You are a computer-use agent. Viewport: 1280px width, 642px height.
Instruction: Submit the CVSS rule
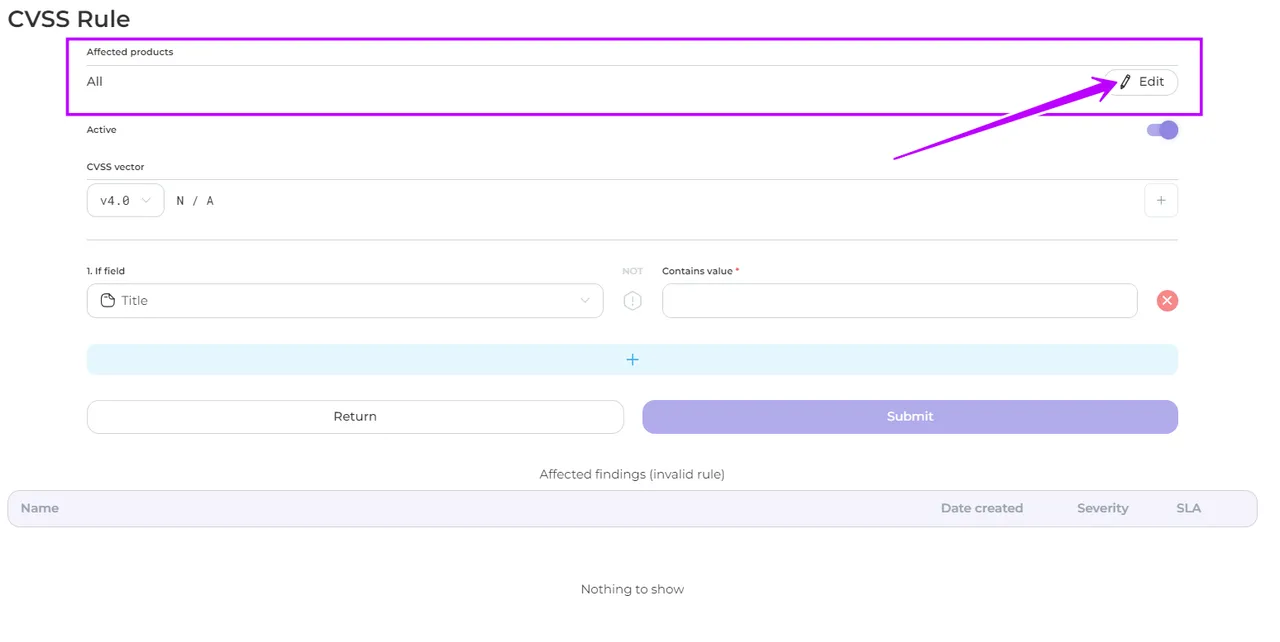click(x=909, y=417)
